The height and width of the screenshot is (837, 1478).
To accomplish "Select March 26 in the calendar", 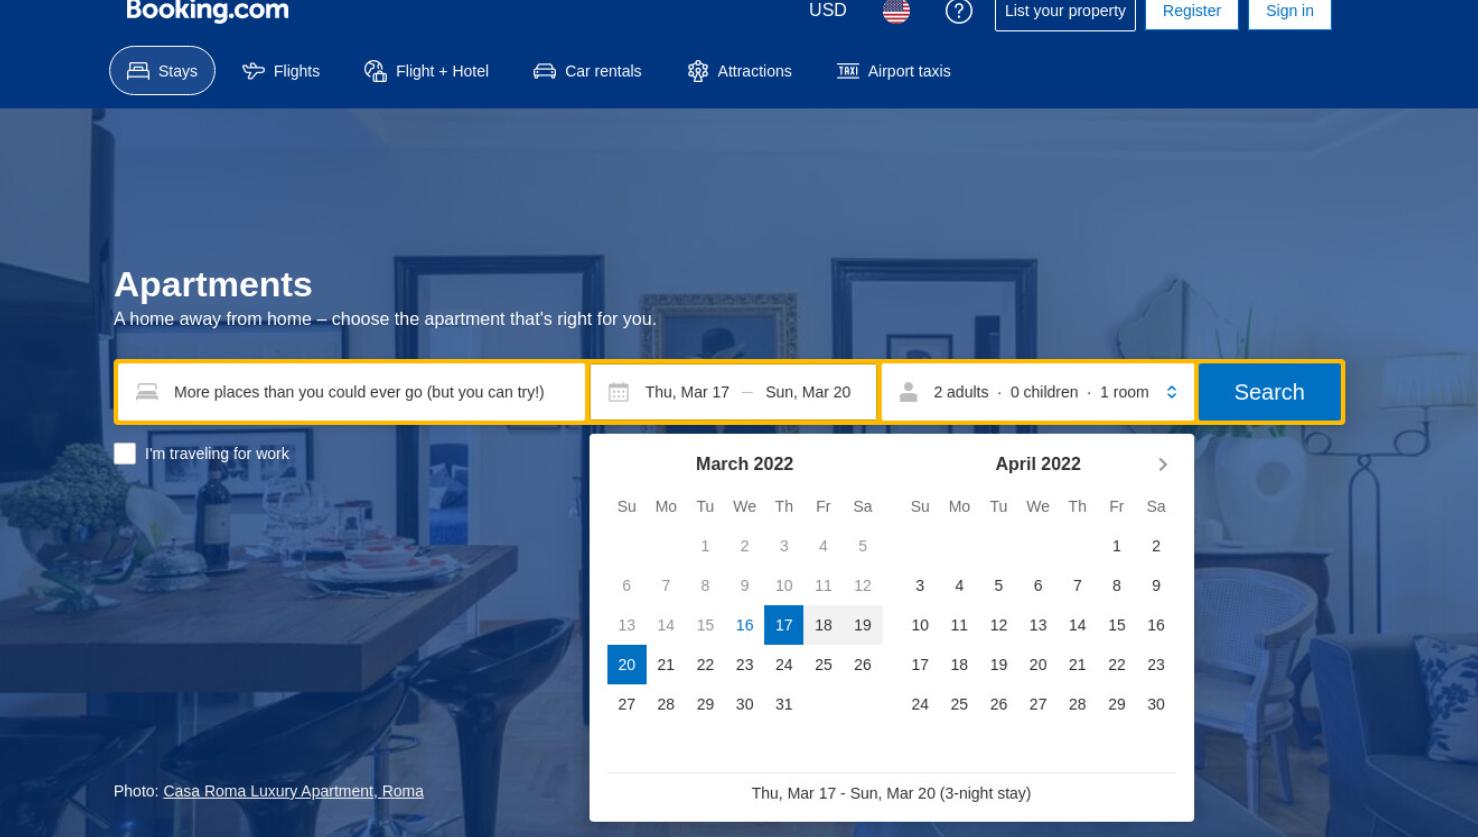I will coord(863,665).
